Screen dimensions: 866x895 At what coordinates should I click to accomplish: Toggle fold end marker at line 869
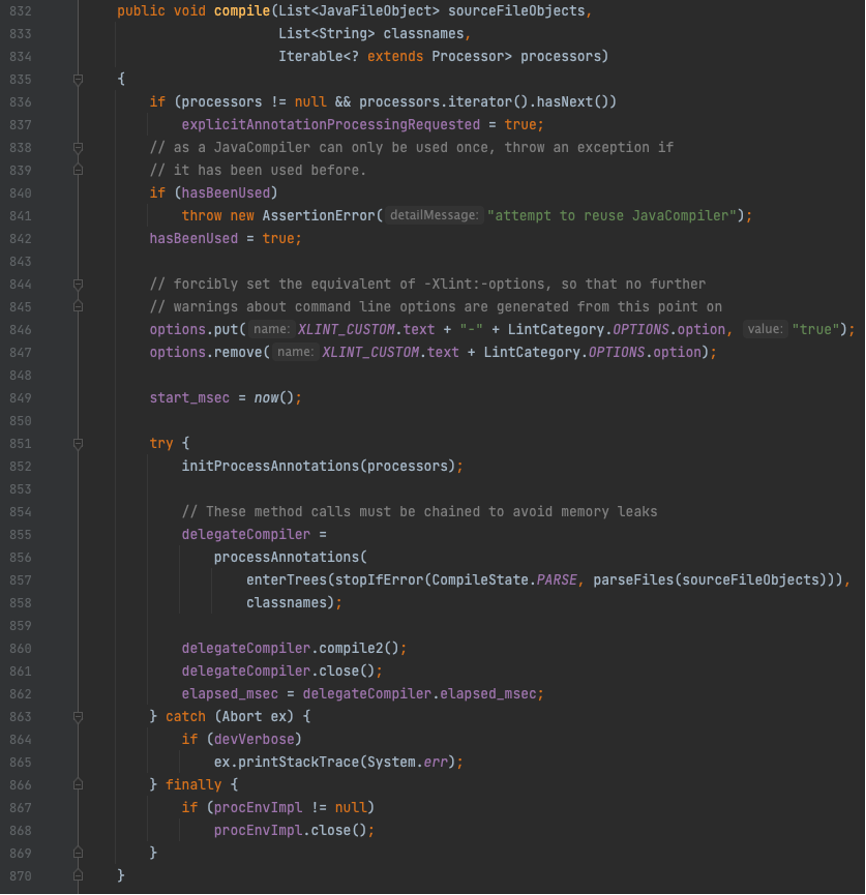pyautogui.click(x=78, y=853)
